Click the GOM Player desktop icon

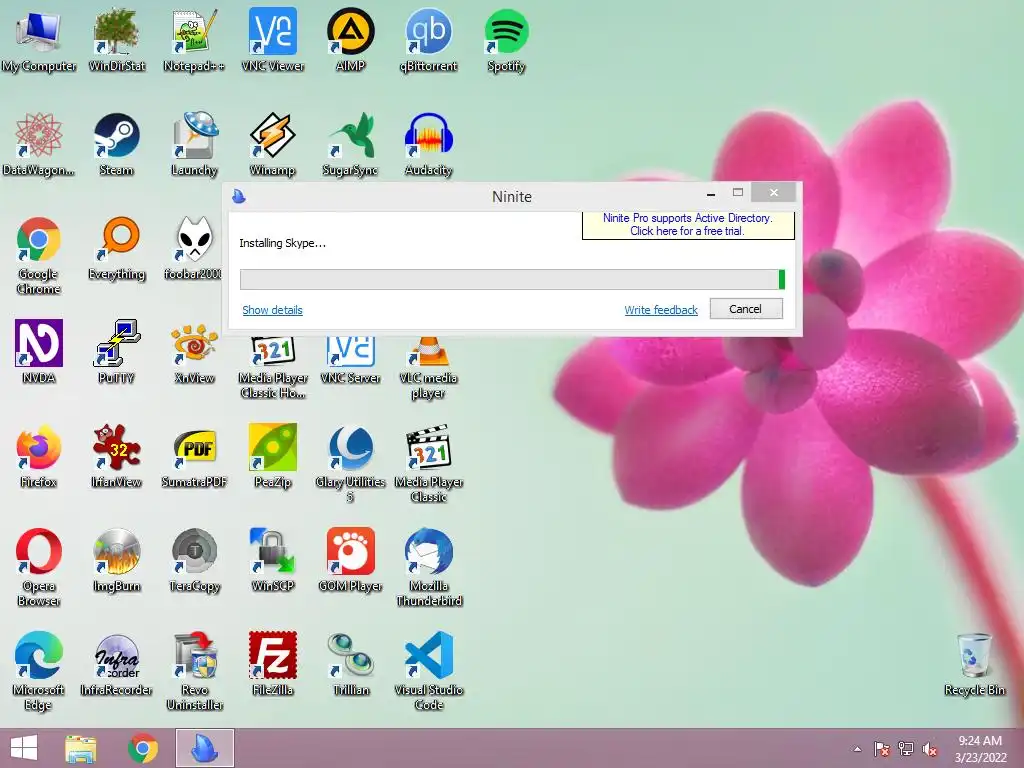point(351,560)
